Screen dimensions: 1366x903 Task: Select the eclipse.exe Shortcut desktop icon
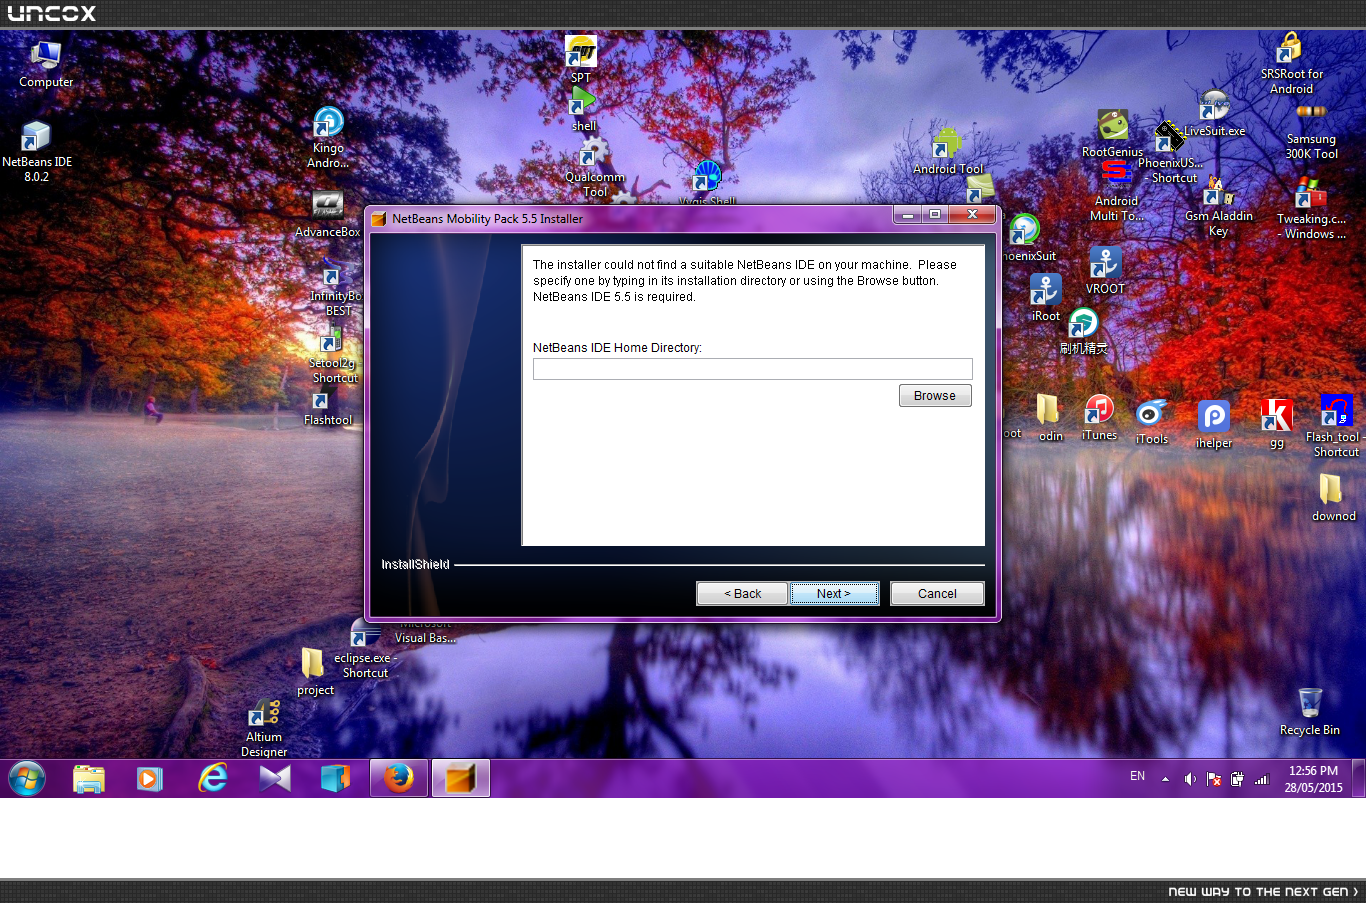pyautogui.click(x=365, y=650)
